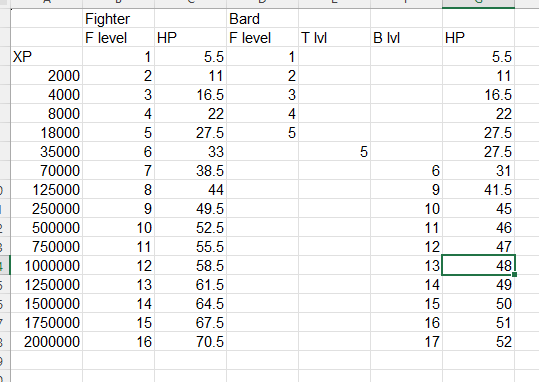The image size is (539, 382).
Task: Click Fighter HP cell showing 33
Action: [x=190, y=152]
